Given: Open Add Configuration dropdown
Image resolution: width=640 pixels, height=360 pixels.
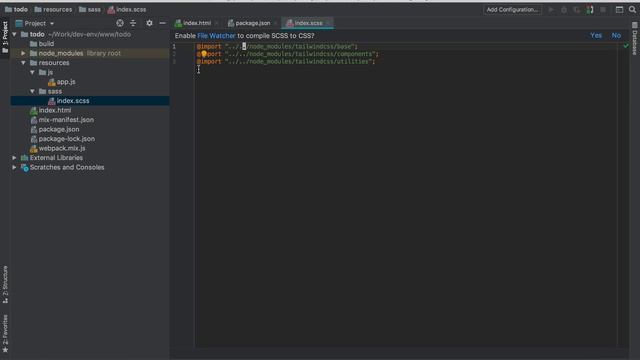Looking at the screenshot, I should click(x=512, y=9).
